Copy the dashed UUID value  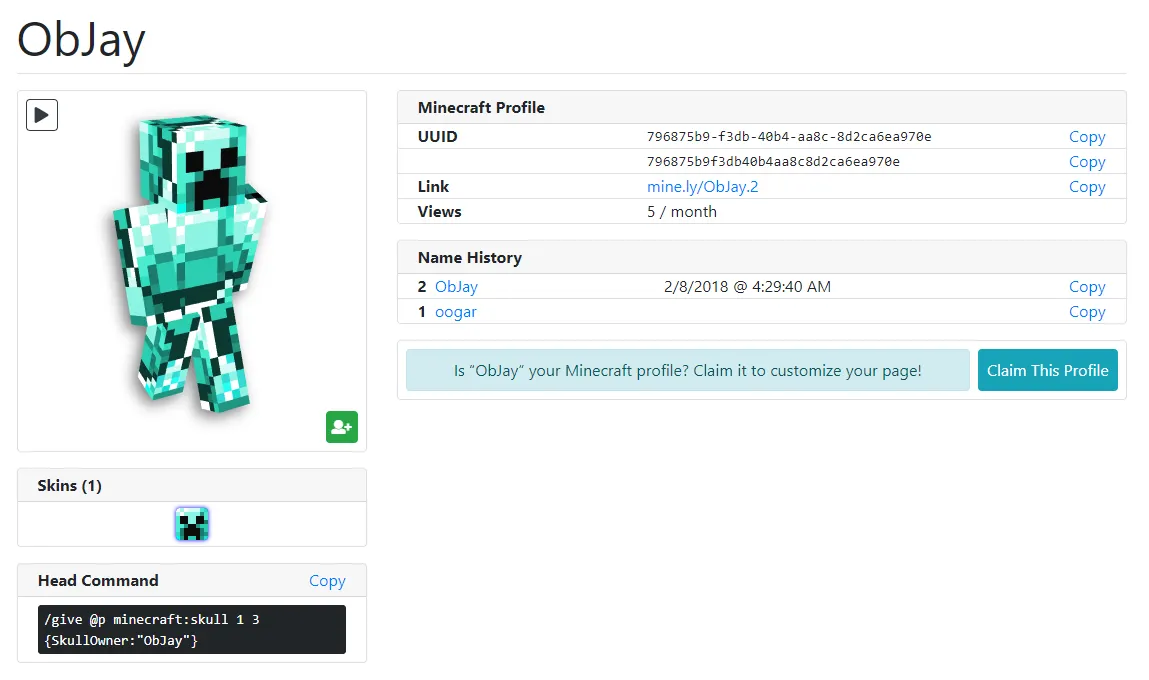[1087, 137]
